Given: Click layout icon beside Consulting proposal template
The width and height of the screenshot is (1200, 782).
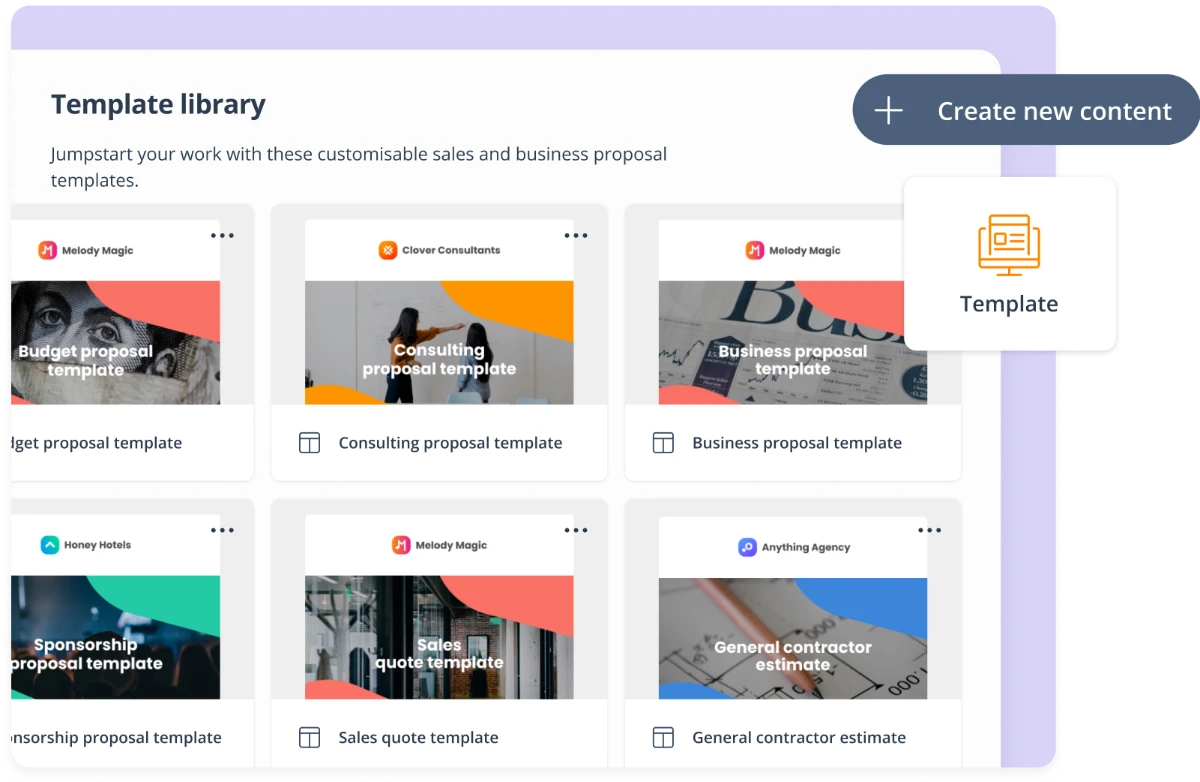Looking at the screenshot, I should click(x=310, y=443).
